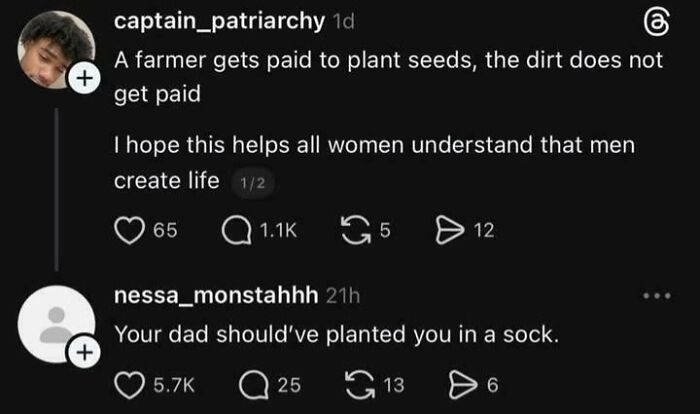Open the three-dot menu on nessa_monstahhh's reply
700x414 pixels.
pyautogui.click(x=653, y=297)
